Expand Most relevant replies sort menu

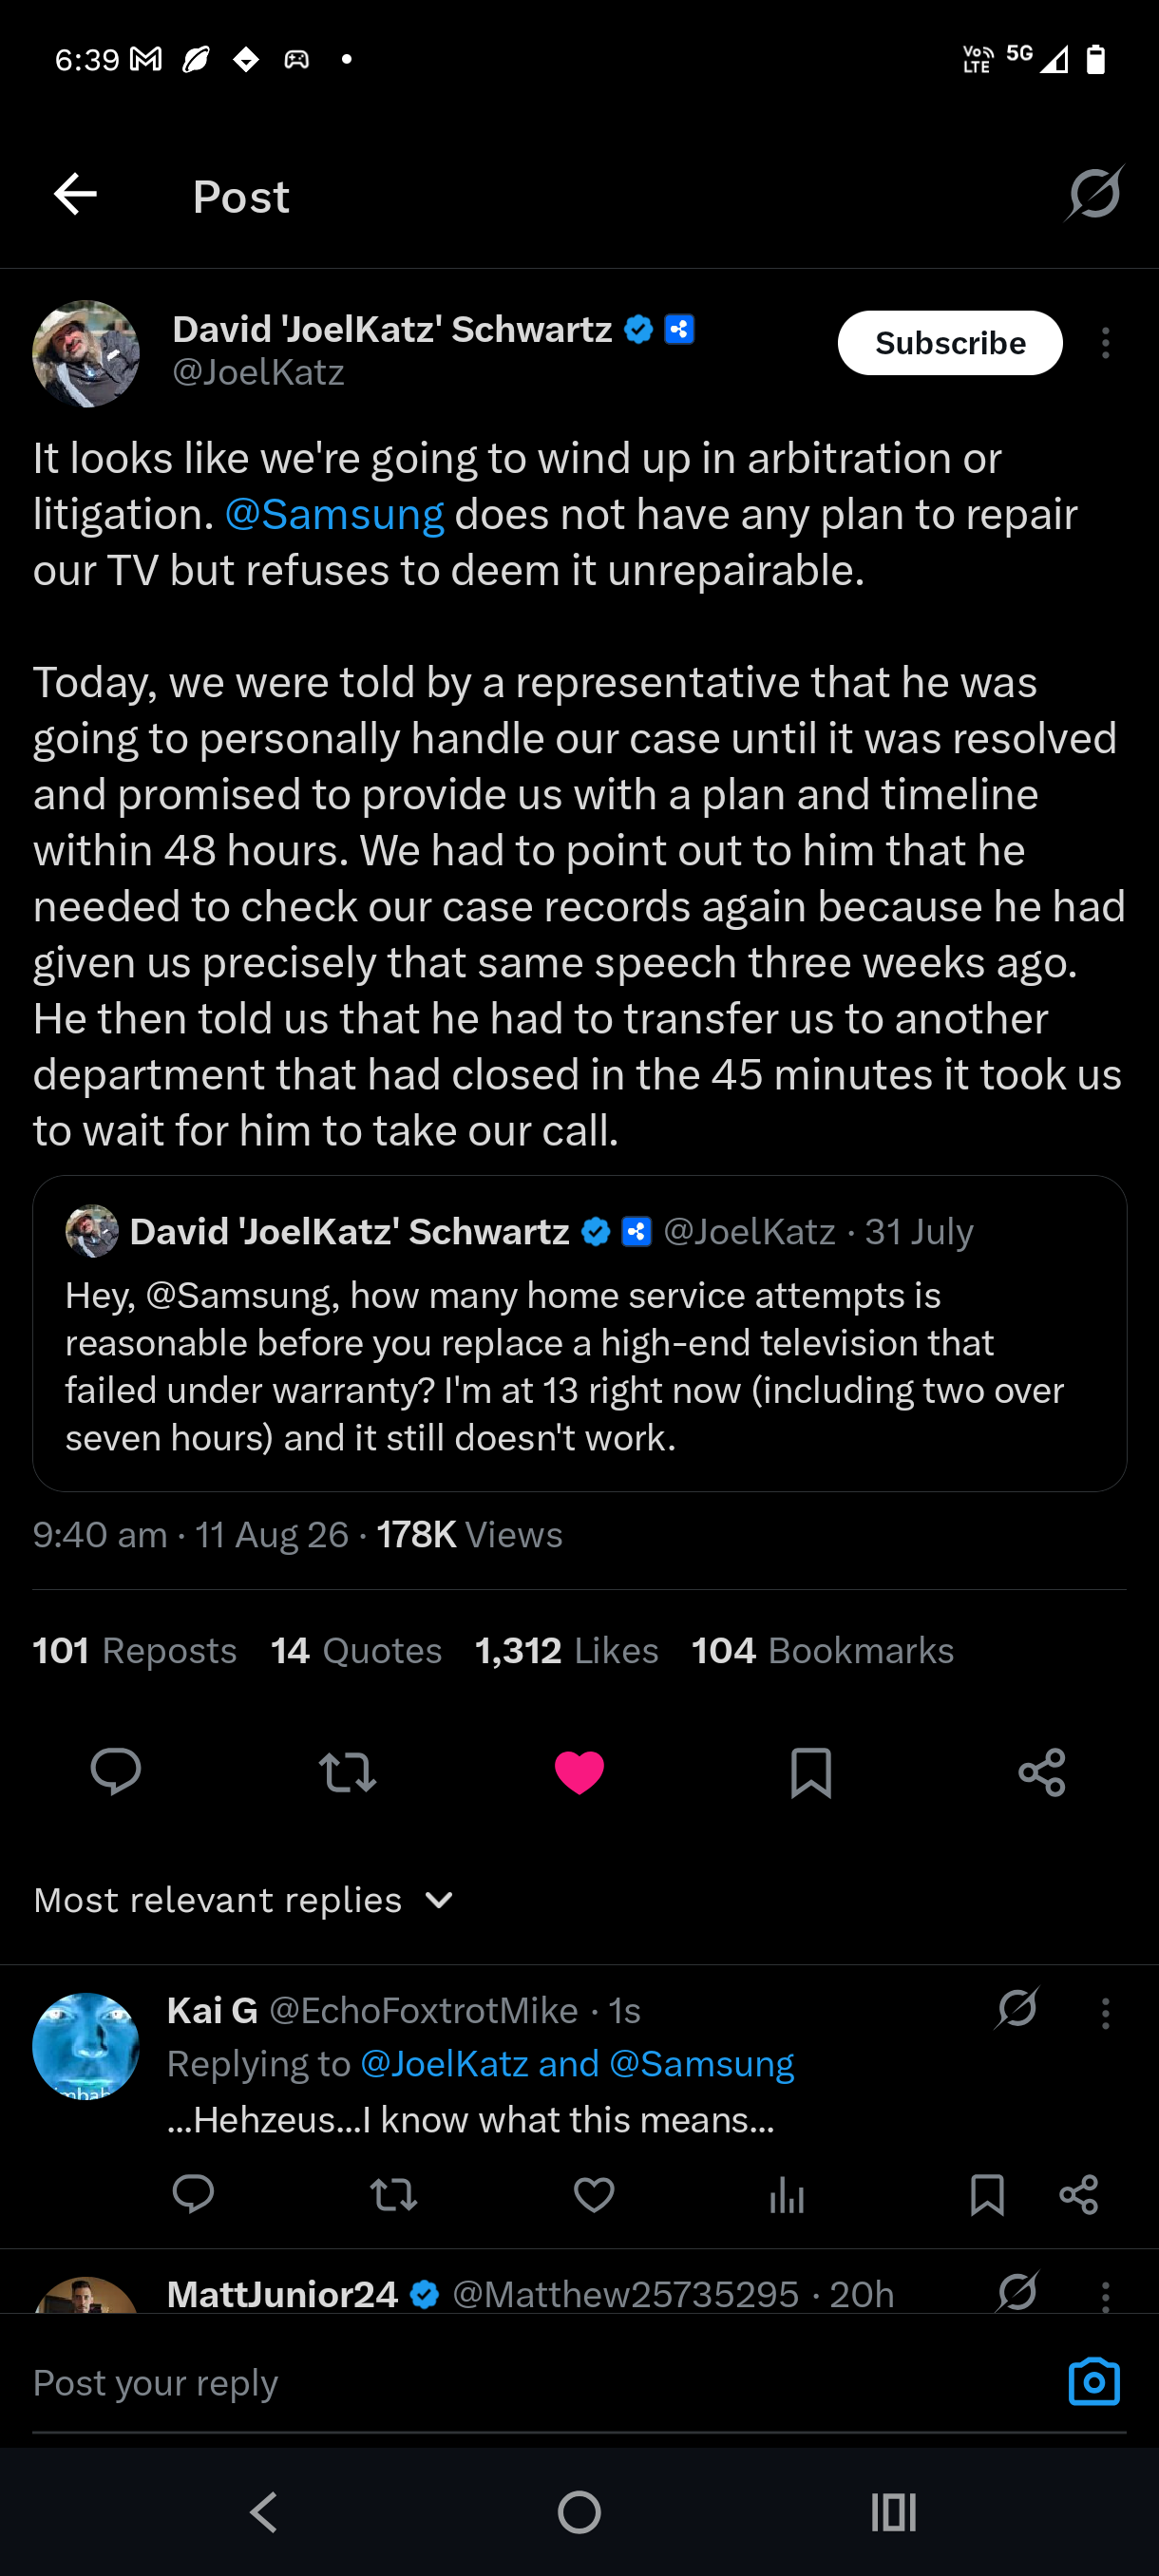245,1899
